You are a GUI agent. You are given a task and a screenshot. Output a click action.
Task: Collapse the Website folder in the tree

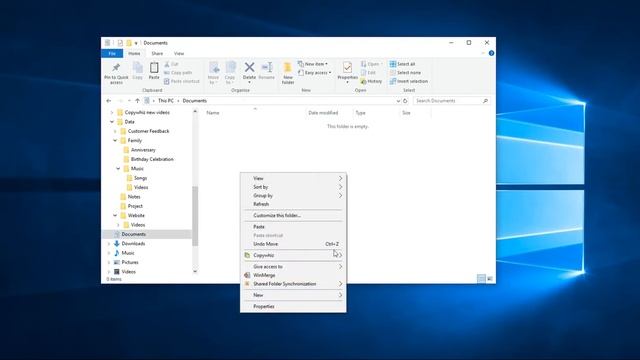tap(115, 216)
